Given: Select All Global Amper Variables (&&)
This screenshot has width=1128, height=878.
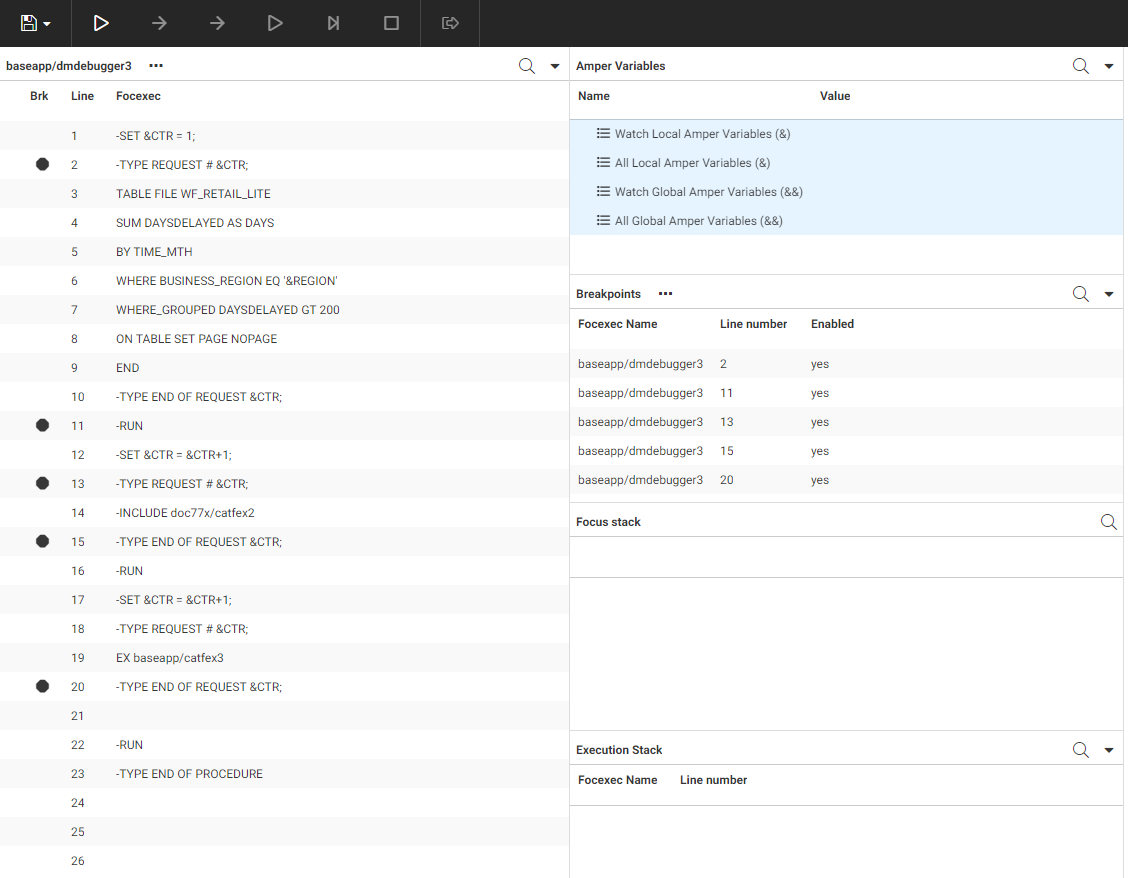Looking at the screenshot, I should click(x=698, y=221).
